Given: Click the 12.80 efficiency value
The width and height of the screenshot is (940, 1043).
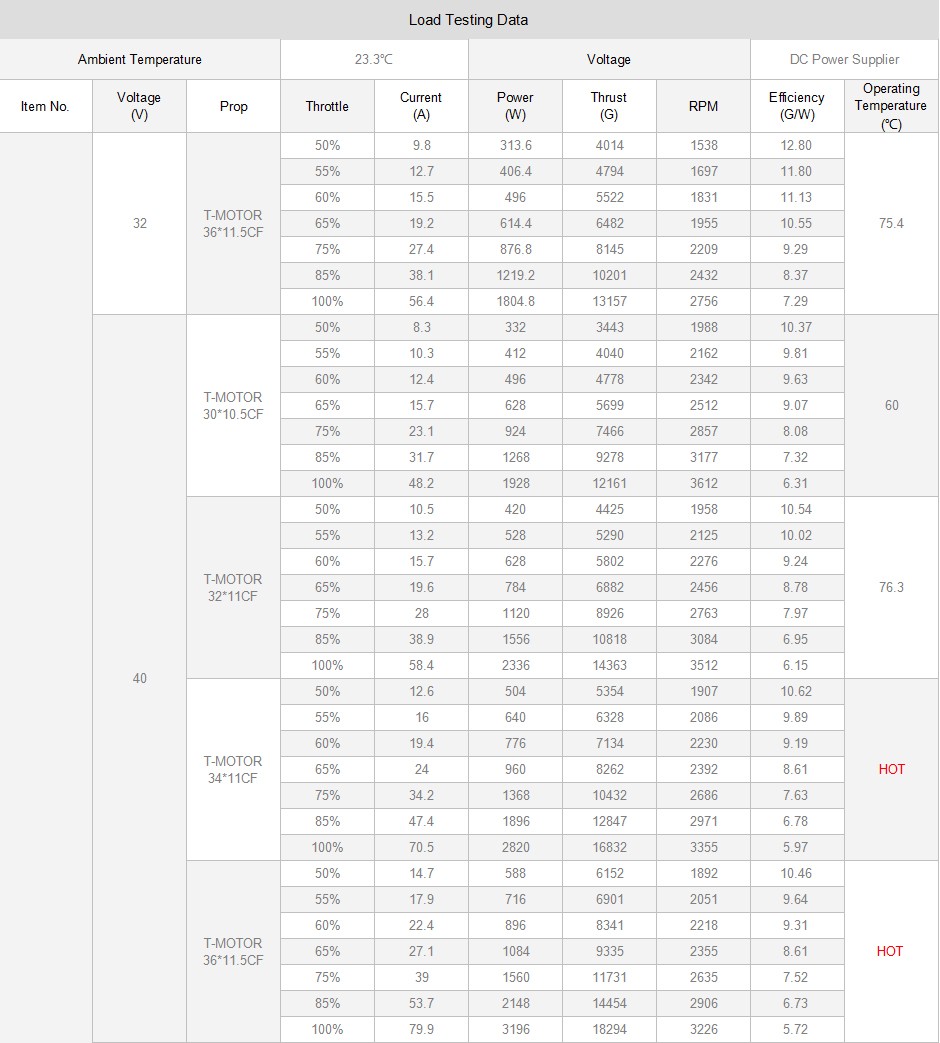Looking at the screenshot, I should [797, 145].
